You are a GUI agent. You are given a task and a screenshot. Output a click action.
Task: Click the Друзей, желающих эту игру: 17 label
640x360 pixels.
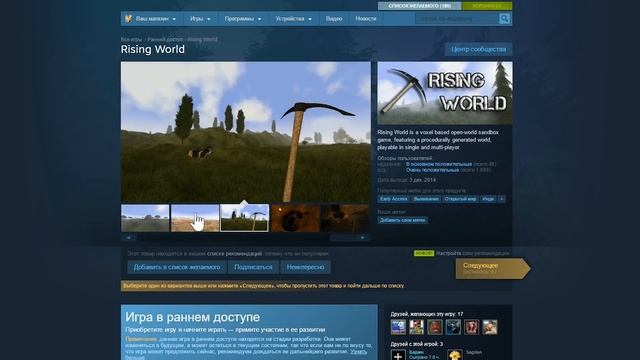[427, 314]
